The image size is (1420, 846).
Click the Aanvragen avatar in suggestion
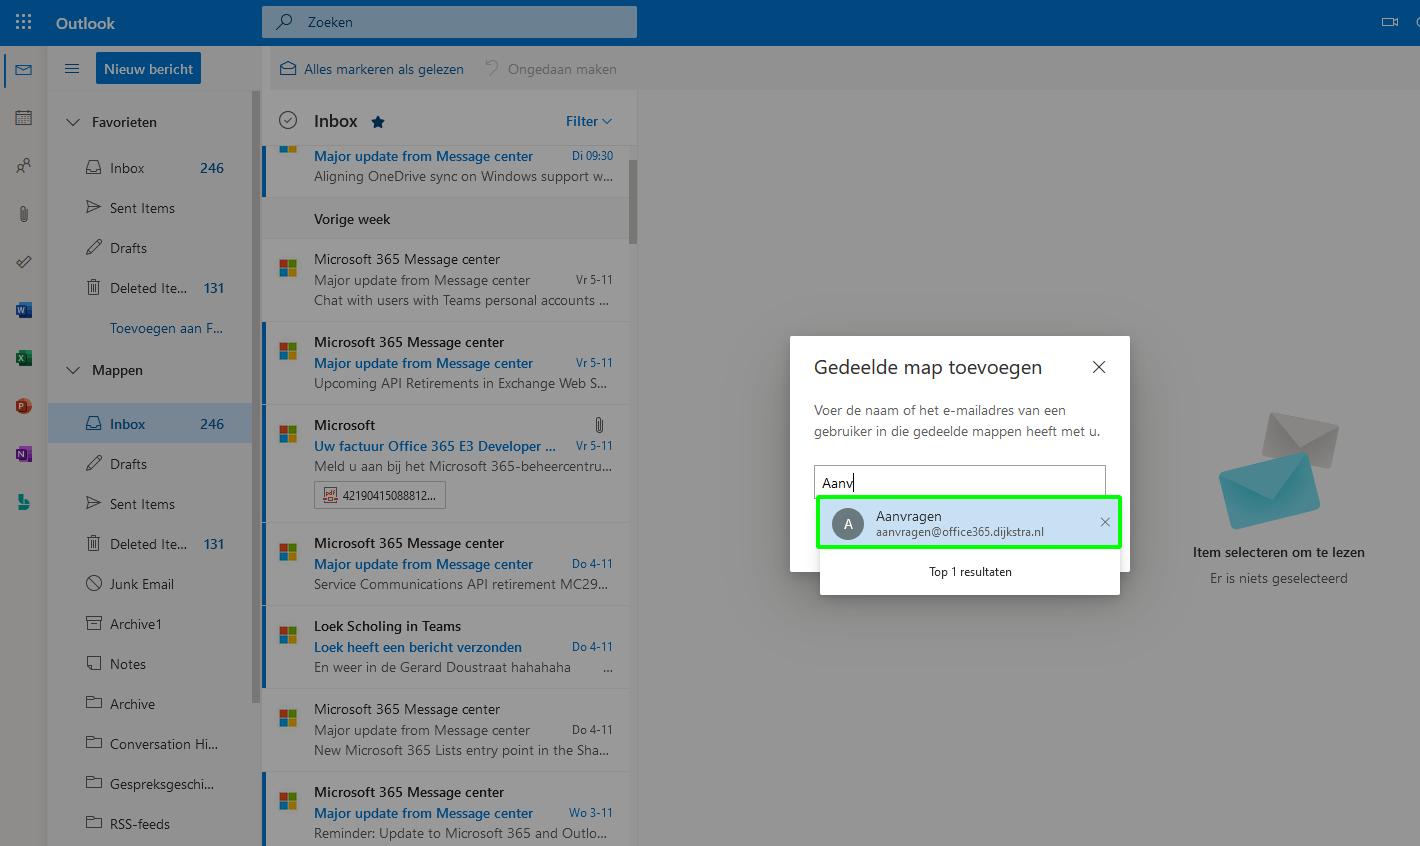848,524
